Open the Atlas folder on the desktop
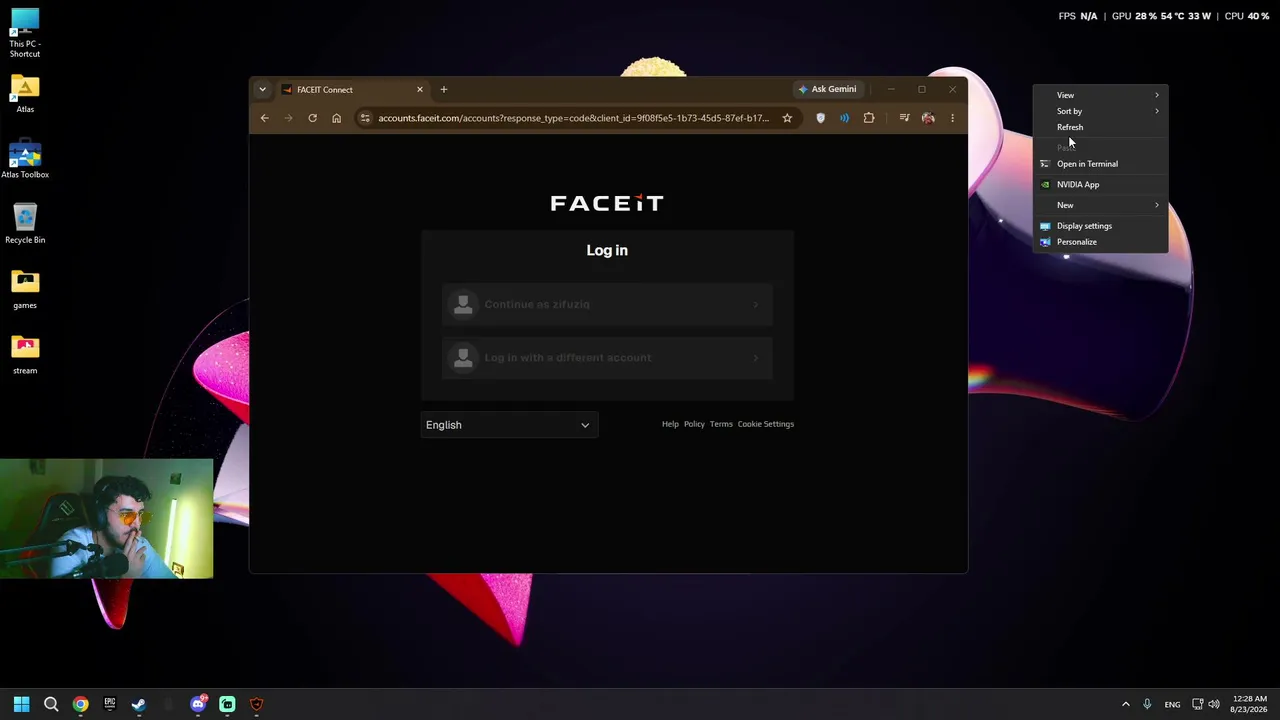The width and height of the screenshot is (1280, 720). pyautogui.click(x=25, y=94)
